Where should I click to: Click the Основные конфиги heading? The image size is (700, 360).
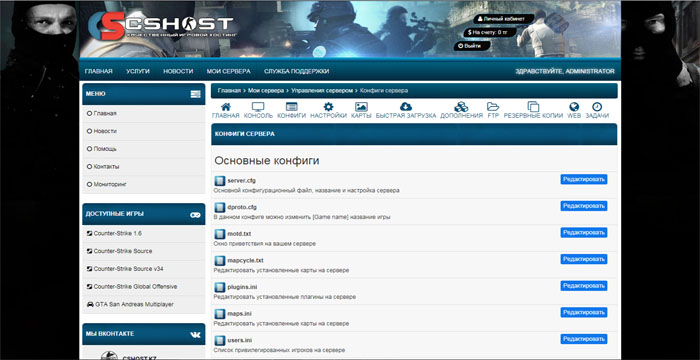[267, 161]
